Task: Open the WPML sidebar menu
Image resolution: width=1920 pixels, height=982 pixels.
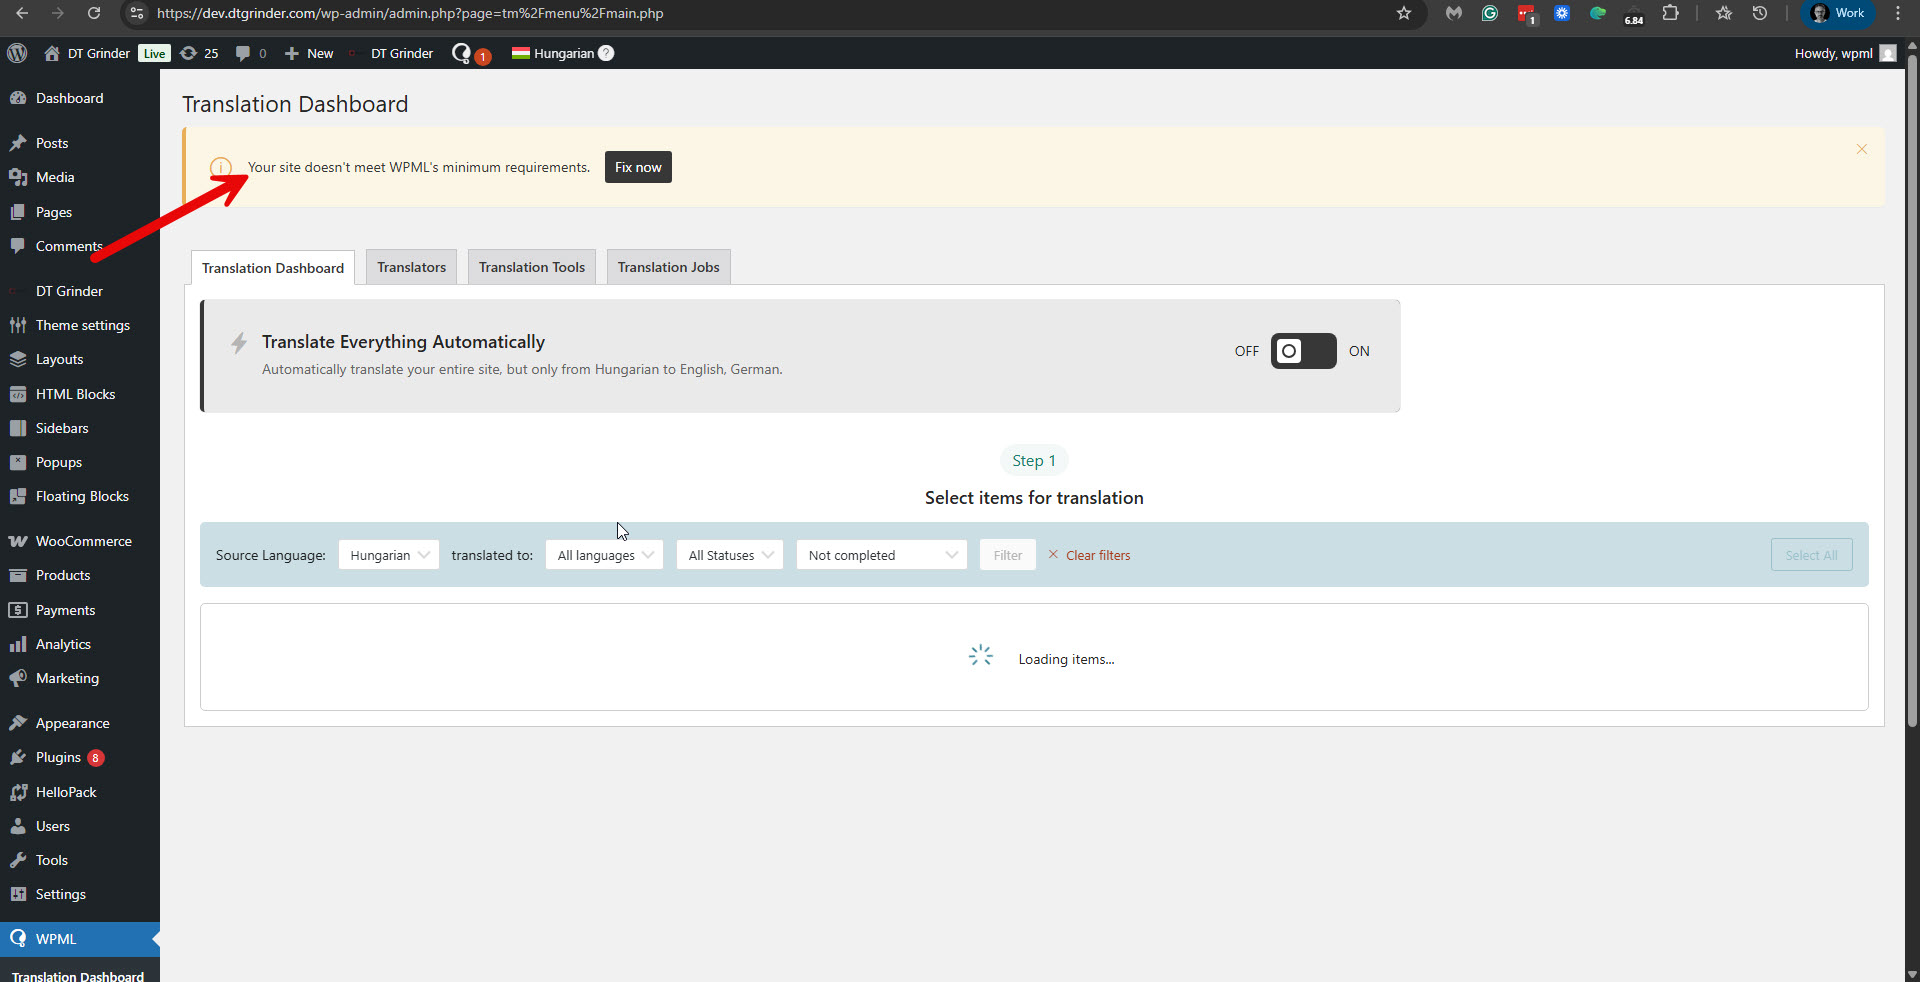Action: pos(80,939)
